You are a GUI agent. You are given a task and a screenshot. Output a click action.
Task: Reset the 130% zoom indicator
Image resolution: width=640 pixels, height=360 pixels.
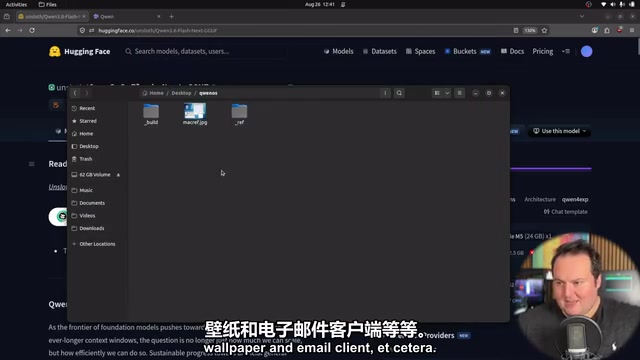pyautogui.click(x=530, y=30)
